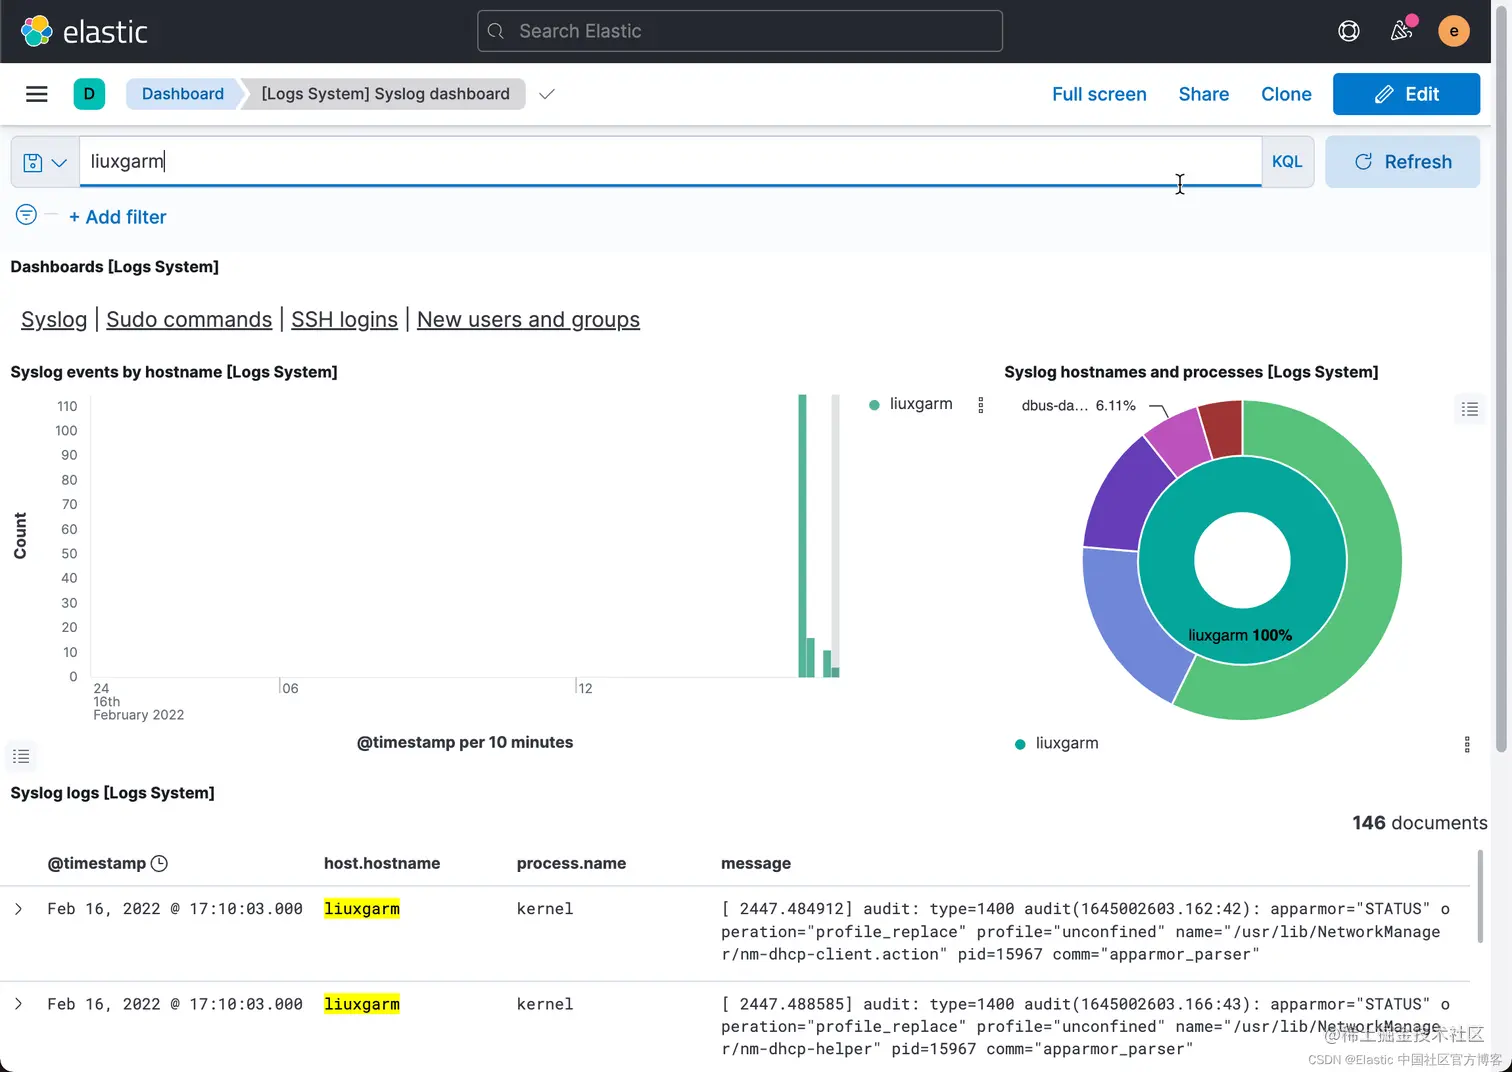Viewport: 1512px width, 1072px height.
Task: Click the dbus-da... 6.11% pie label
Action: (1078, 406)
